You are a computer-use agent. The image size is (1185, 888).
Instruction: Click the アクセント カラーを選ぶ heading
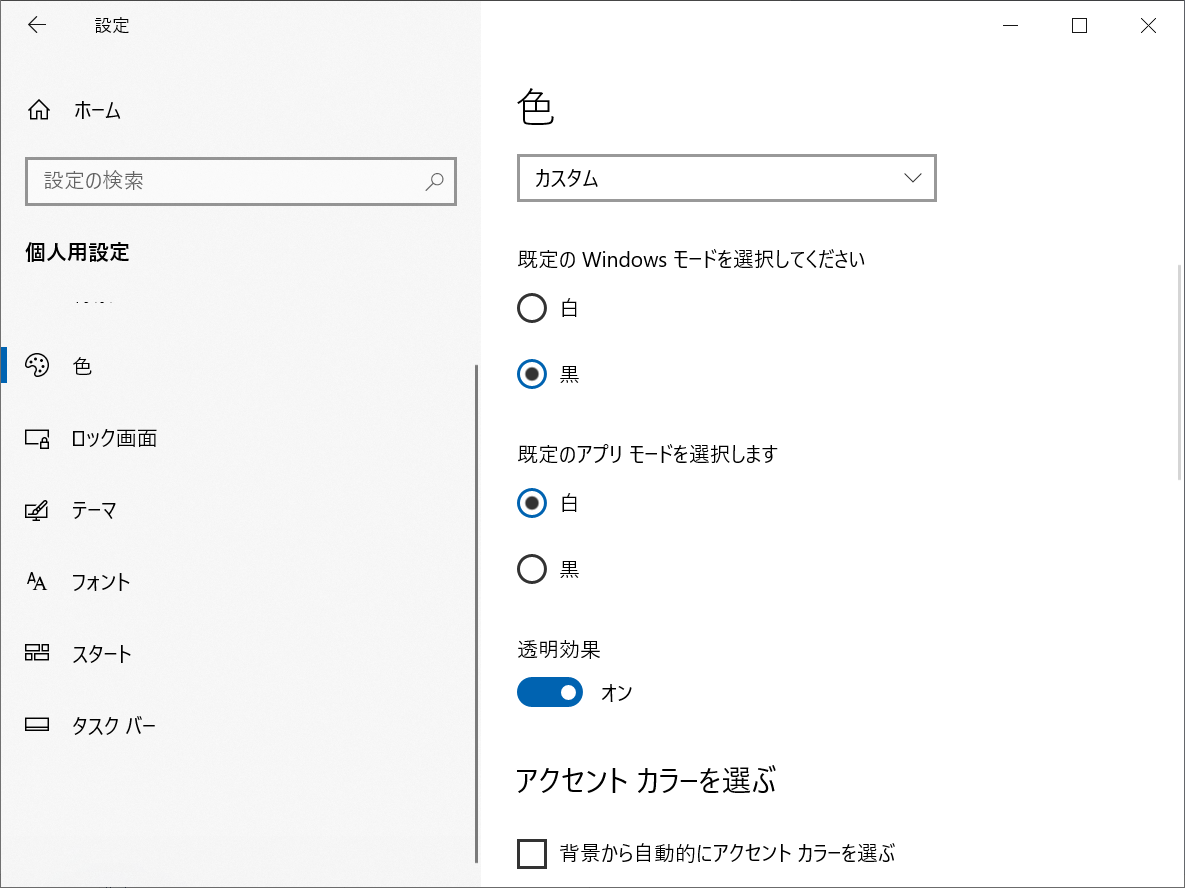pyautogui.click(x=646, y=781)
